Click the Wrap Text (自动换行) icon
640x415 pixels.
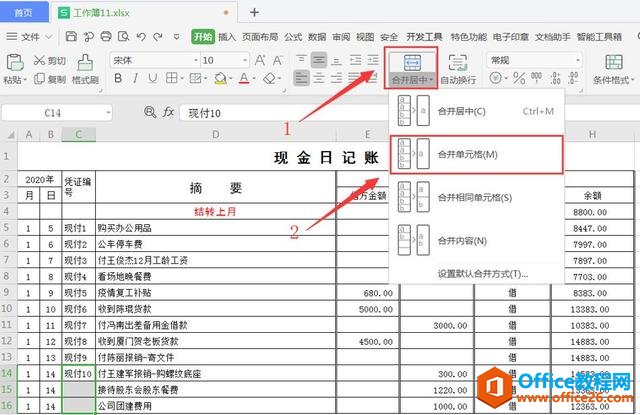458,69
